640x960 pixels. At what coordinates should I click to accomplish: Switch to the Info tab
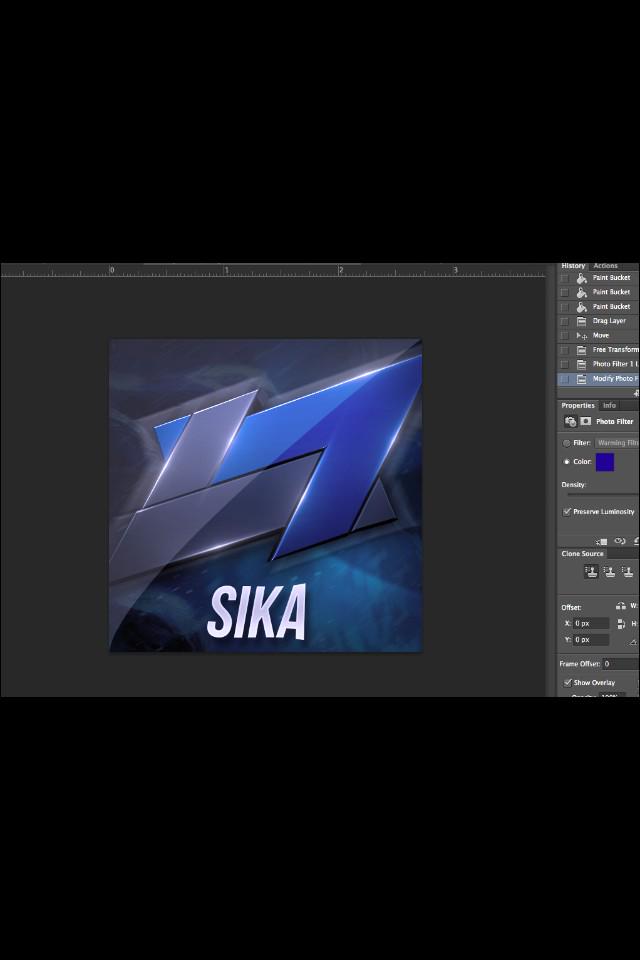pyautogui.click(x=609, y=405)
